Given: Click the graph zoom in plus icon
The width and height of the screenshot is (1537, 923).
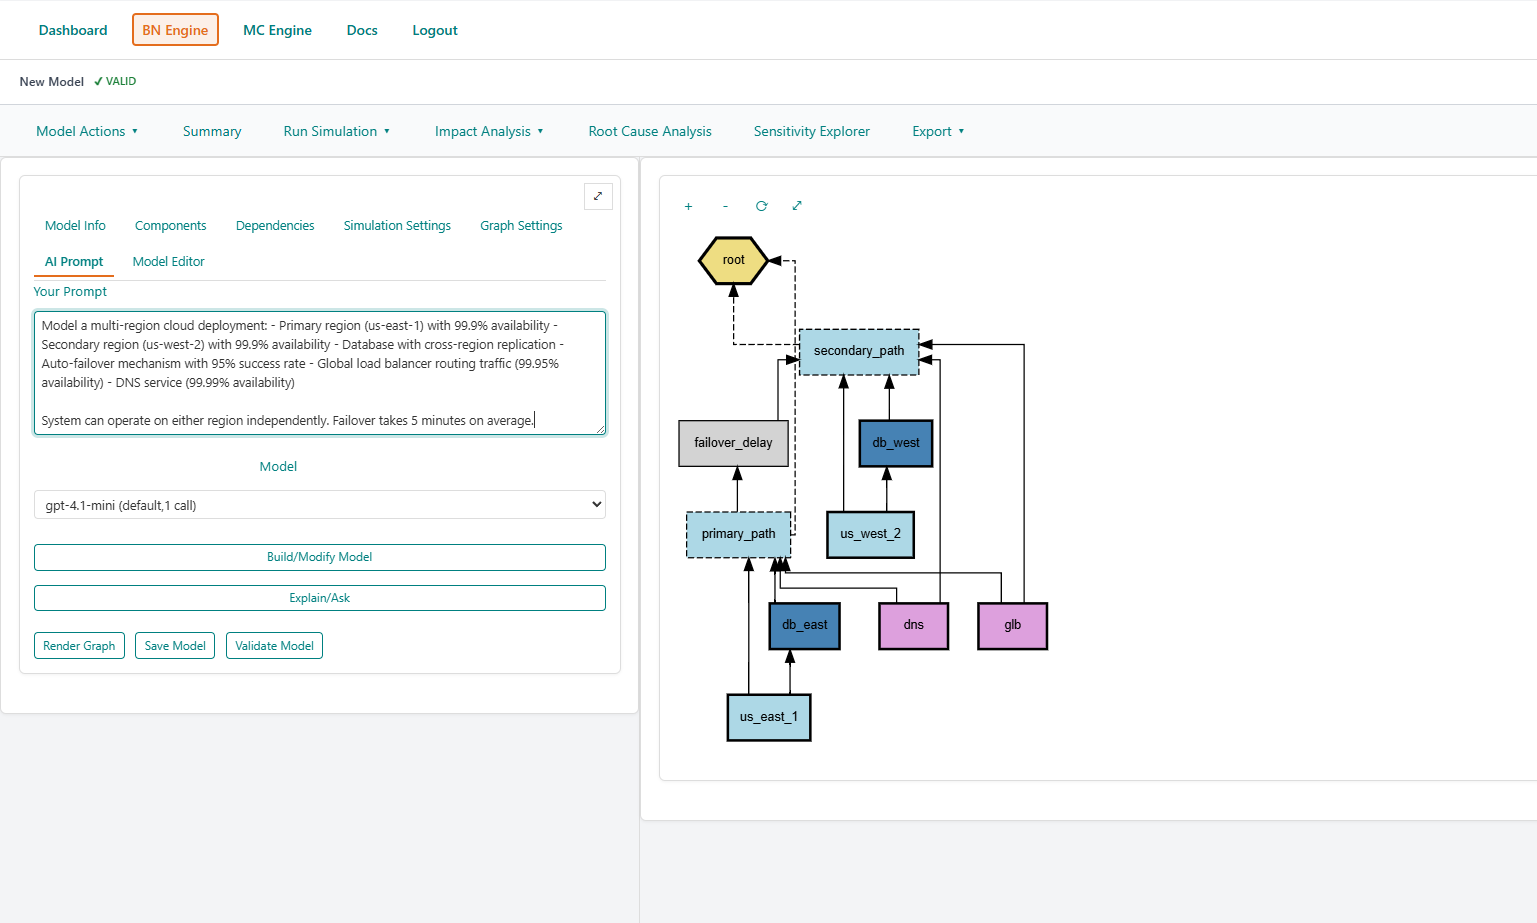Looking at the screenshot, I should [x=688, y=206].
